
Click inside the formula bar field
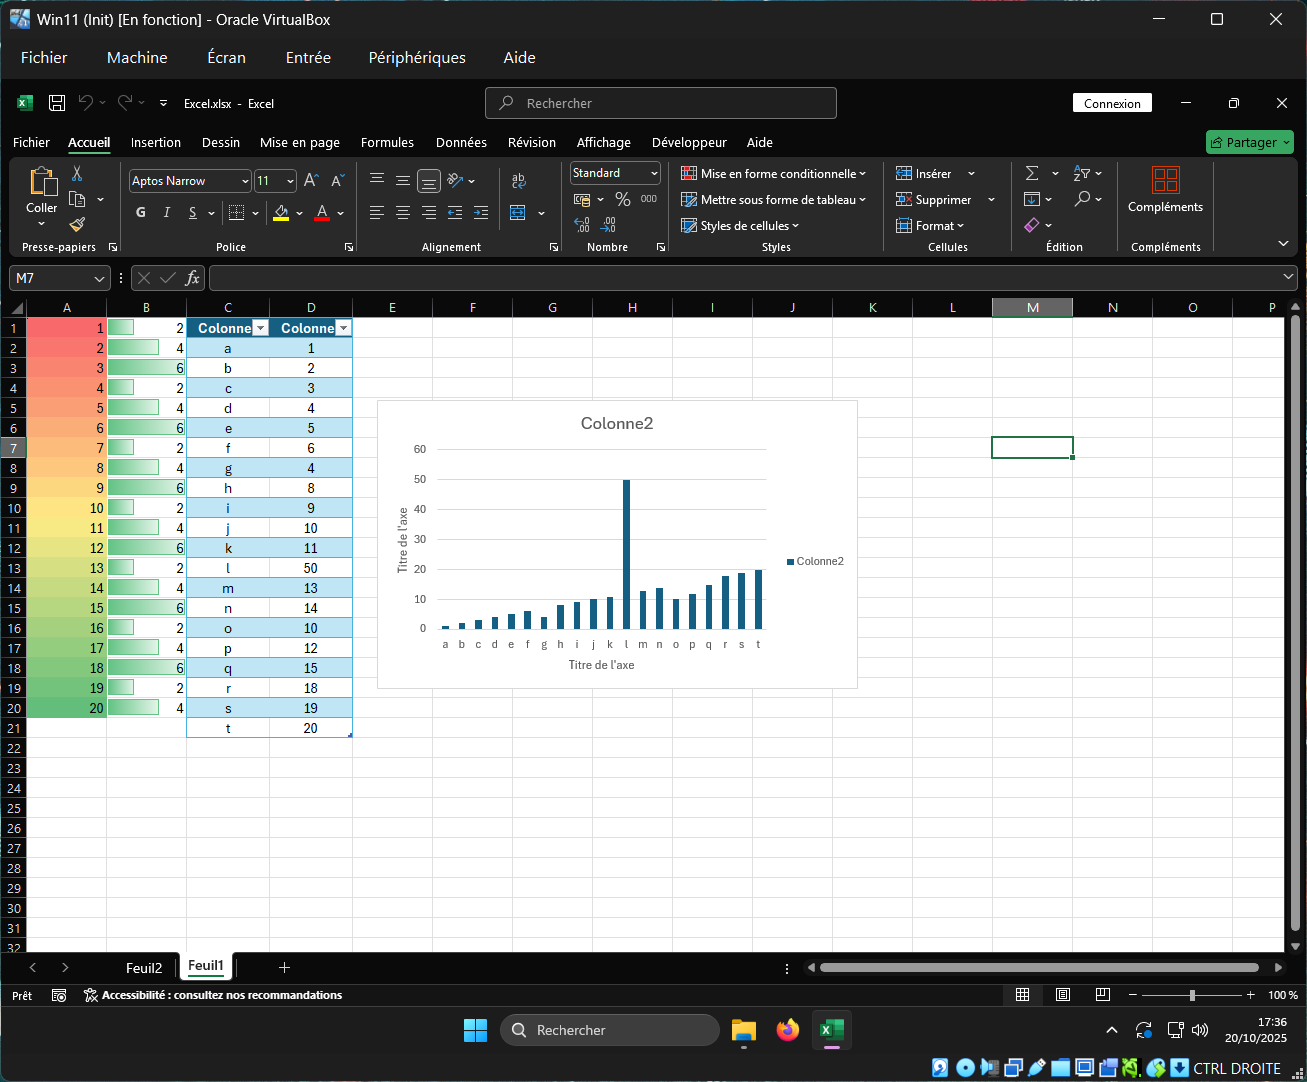740,278
